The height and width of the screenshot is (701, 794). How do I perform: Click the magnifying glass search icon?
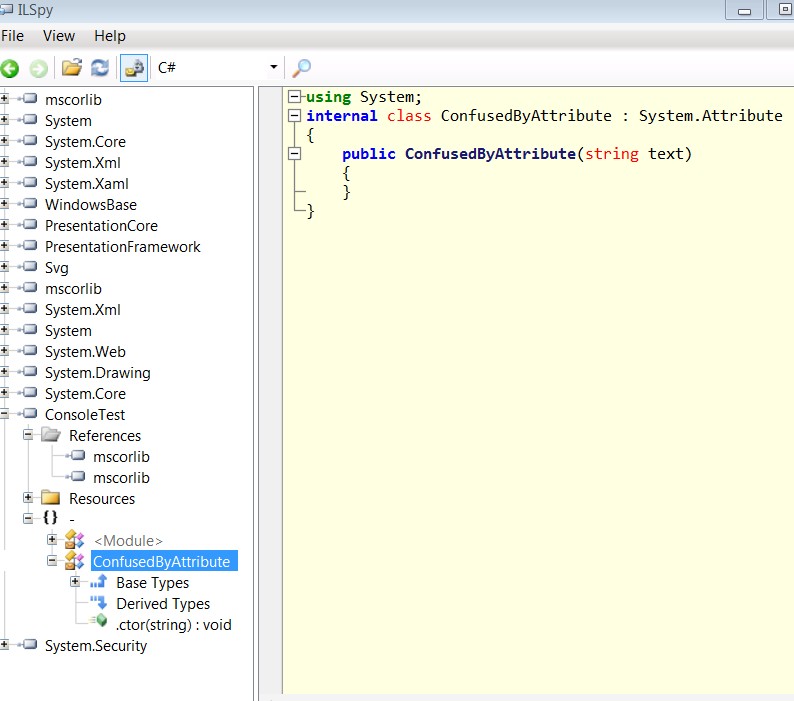(302, 68)
